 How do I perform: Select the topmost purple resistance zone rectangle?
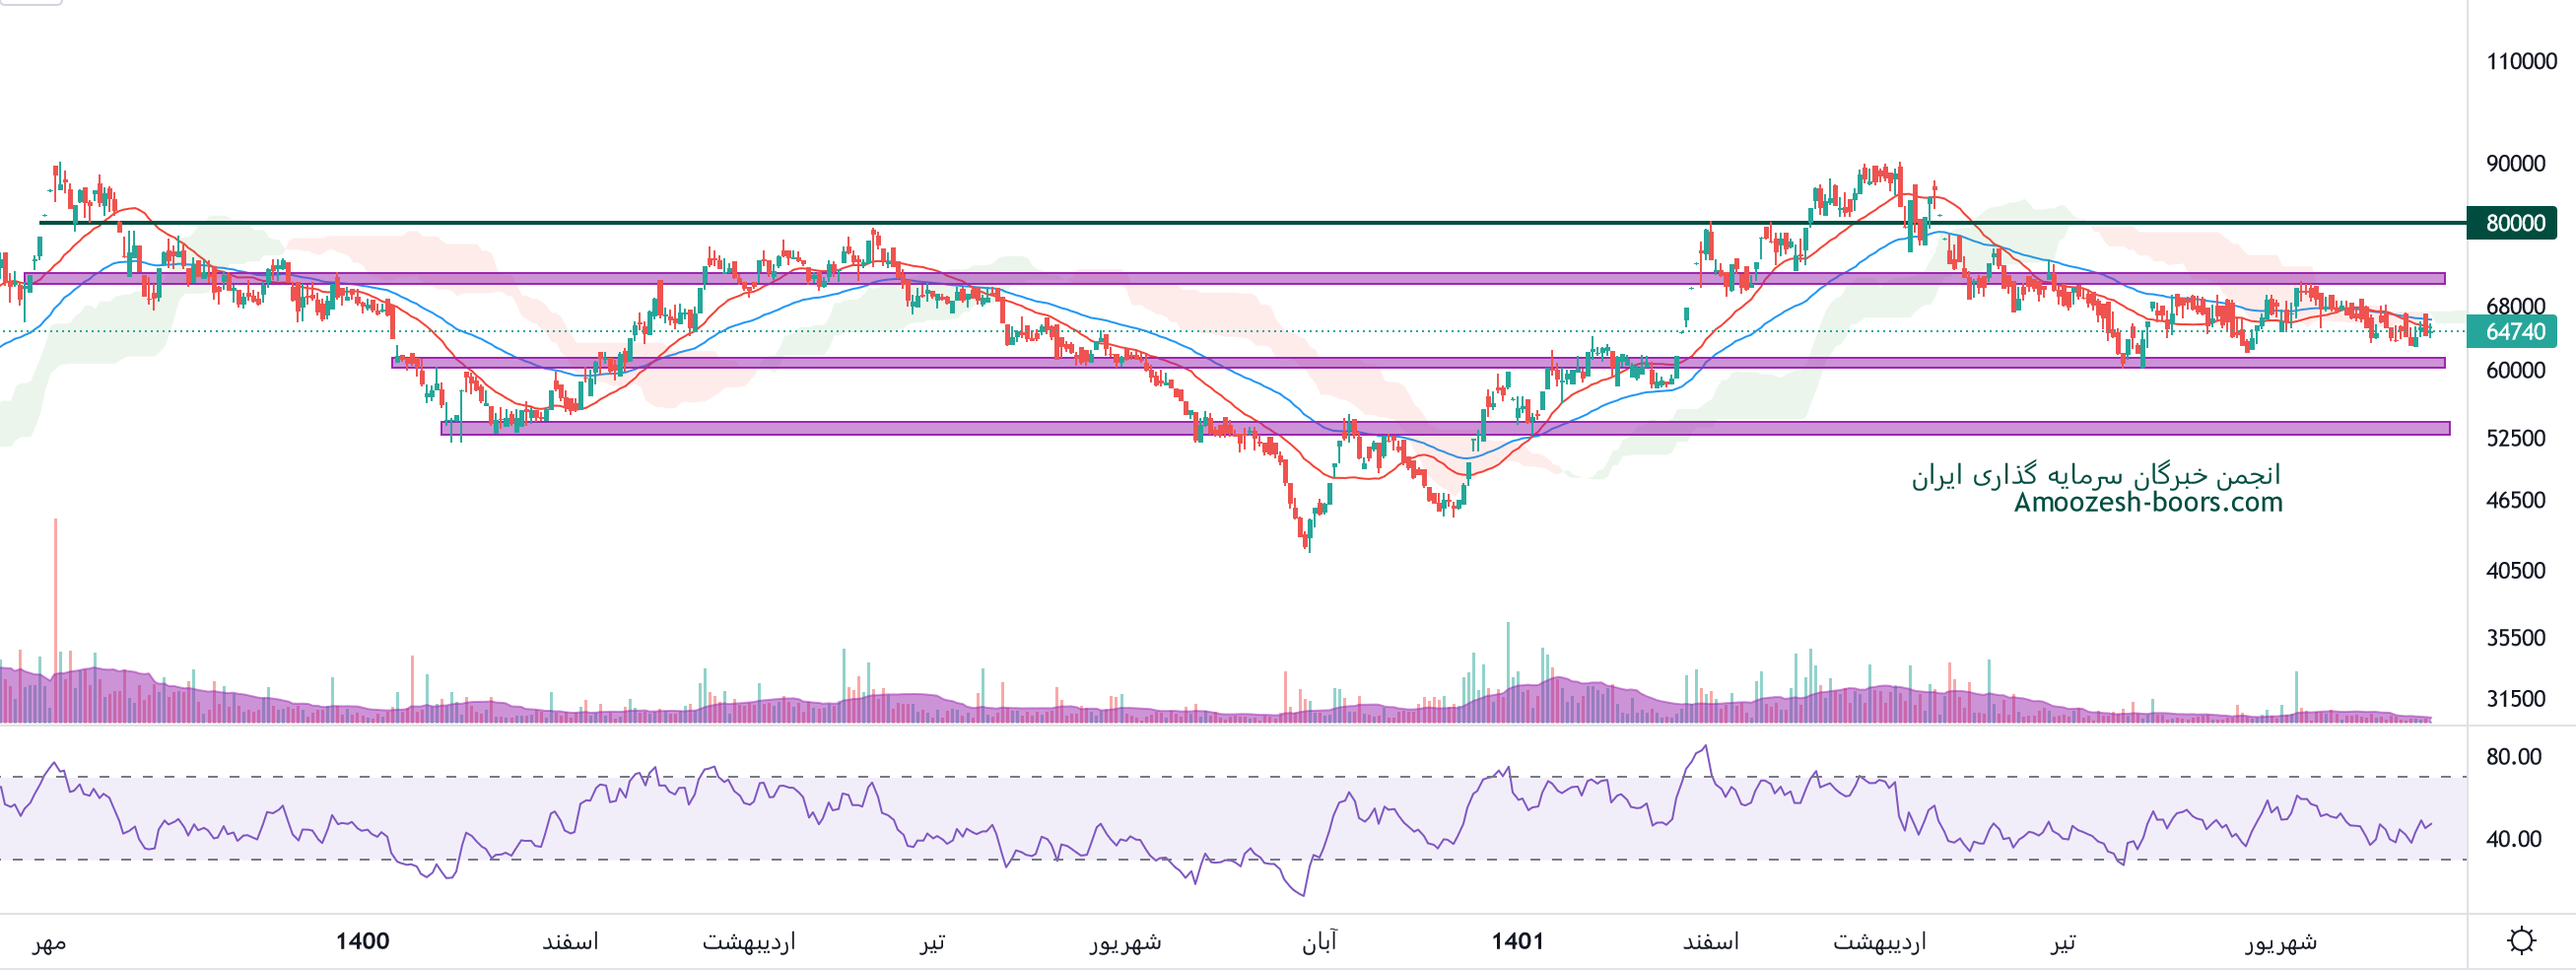(x=1200, y=279)
